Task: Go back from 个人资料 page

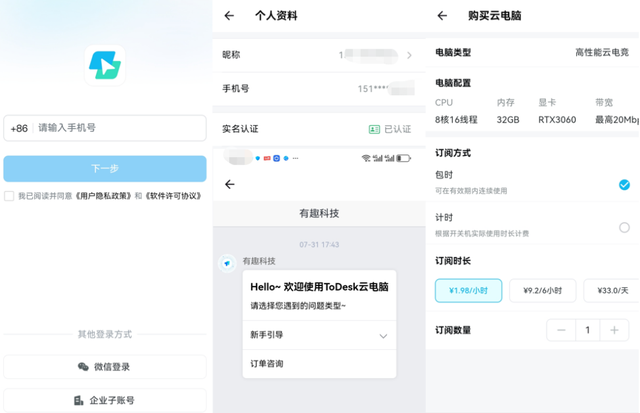Action: 229,16
